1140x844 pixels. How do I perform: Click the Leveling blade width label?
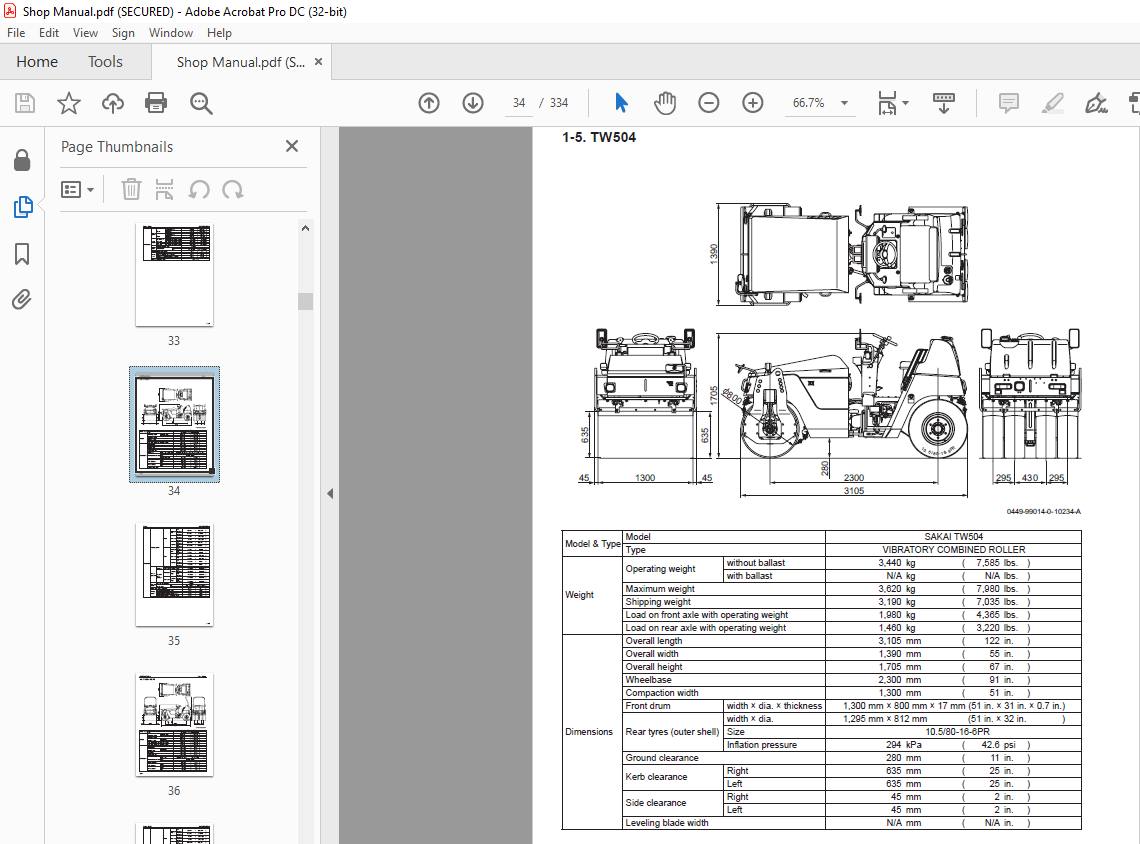667,823
